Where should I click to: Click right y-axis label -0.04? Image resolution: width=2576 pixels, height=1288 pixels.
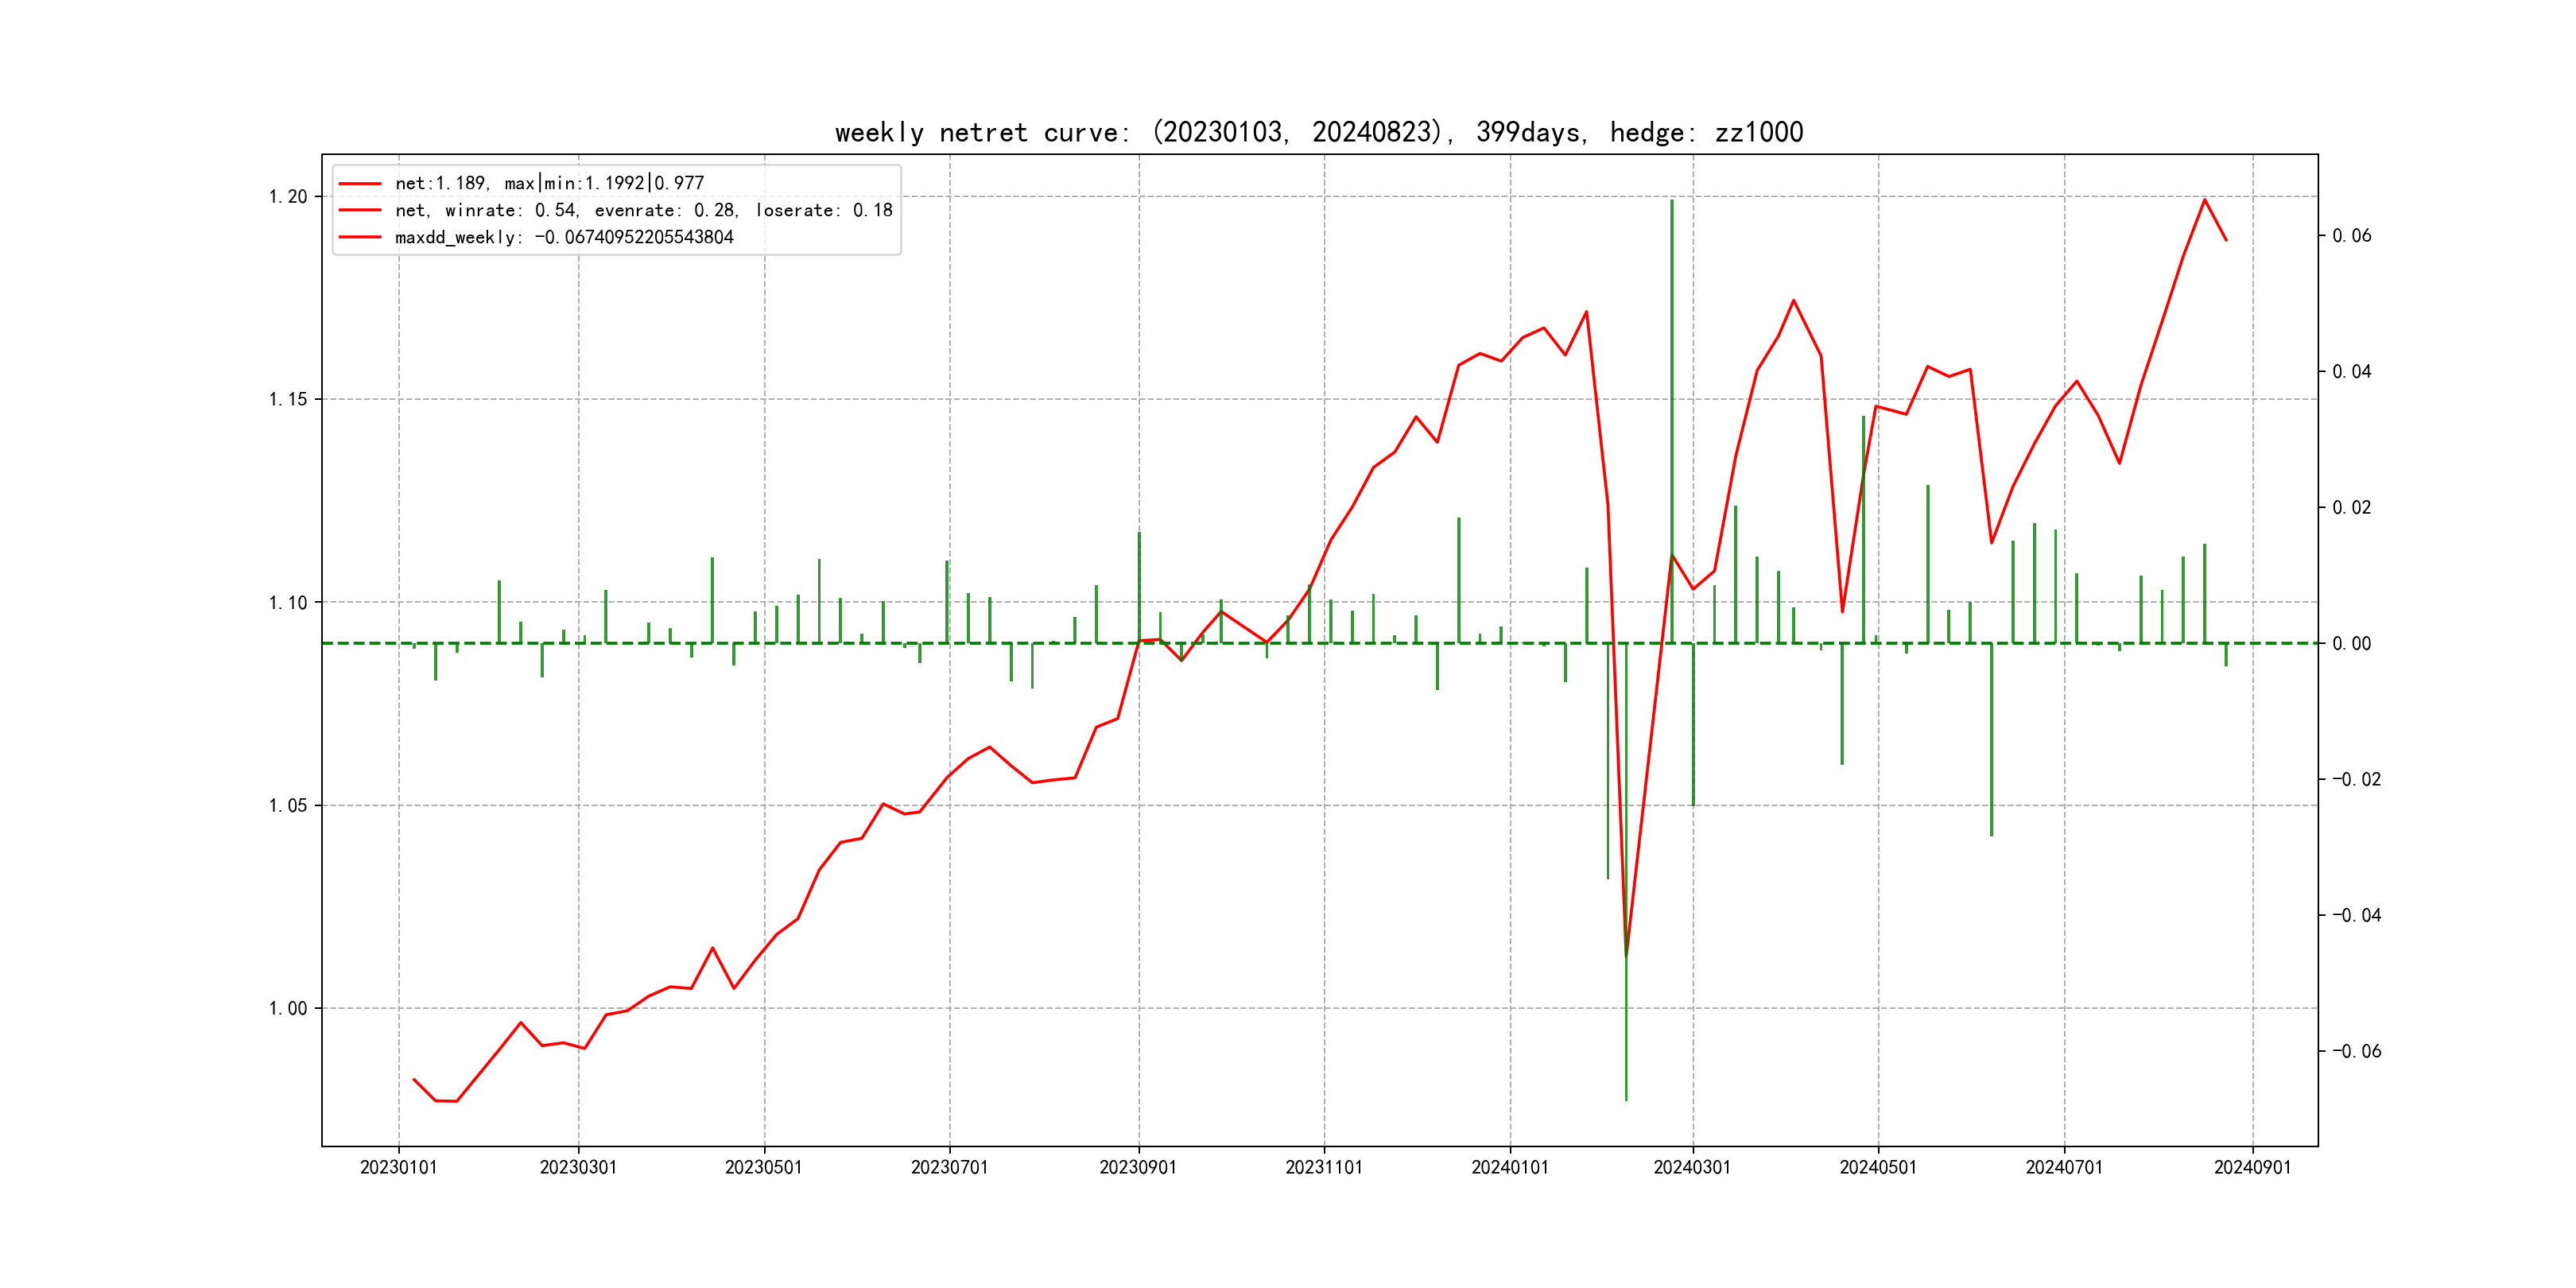coord(2356,915)
